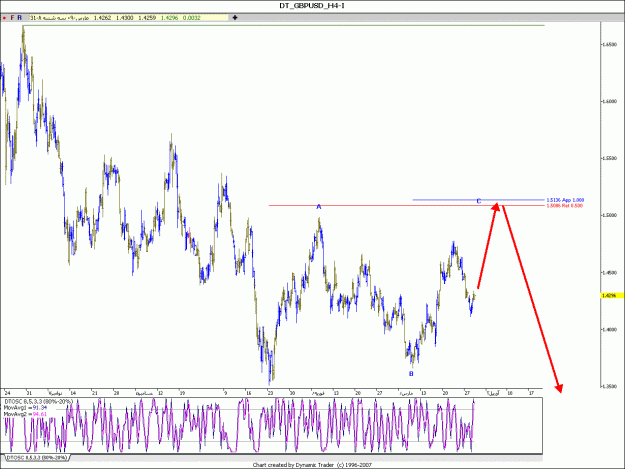Click the MovAvg1 =91.34 readout
The image size is (625, 469).
(26, 408)
